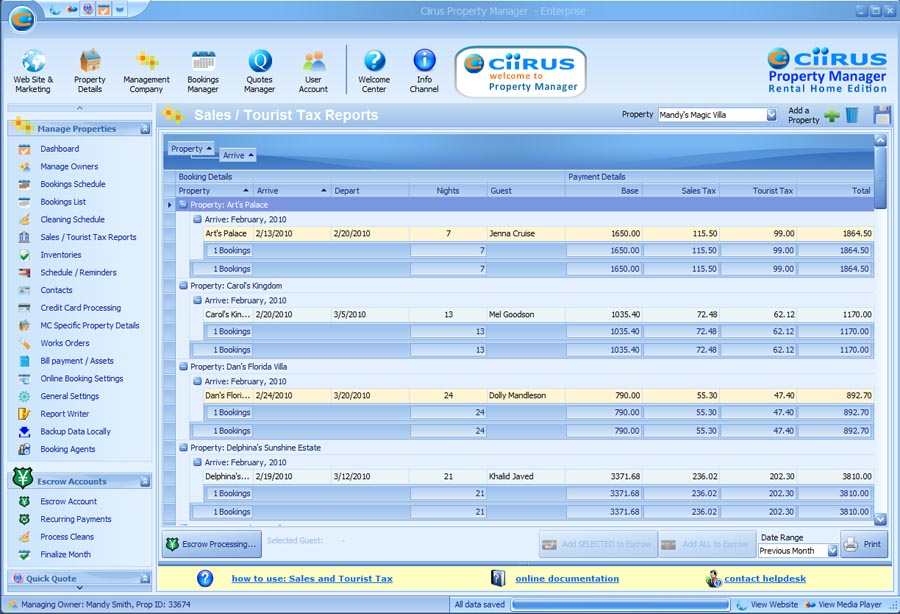900x614 pixels.
Task: Open Property Details toolbar icon
Action: pos(90,72)
